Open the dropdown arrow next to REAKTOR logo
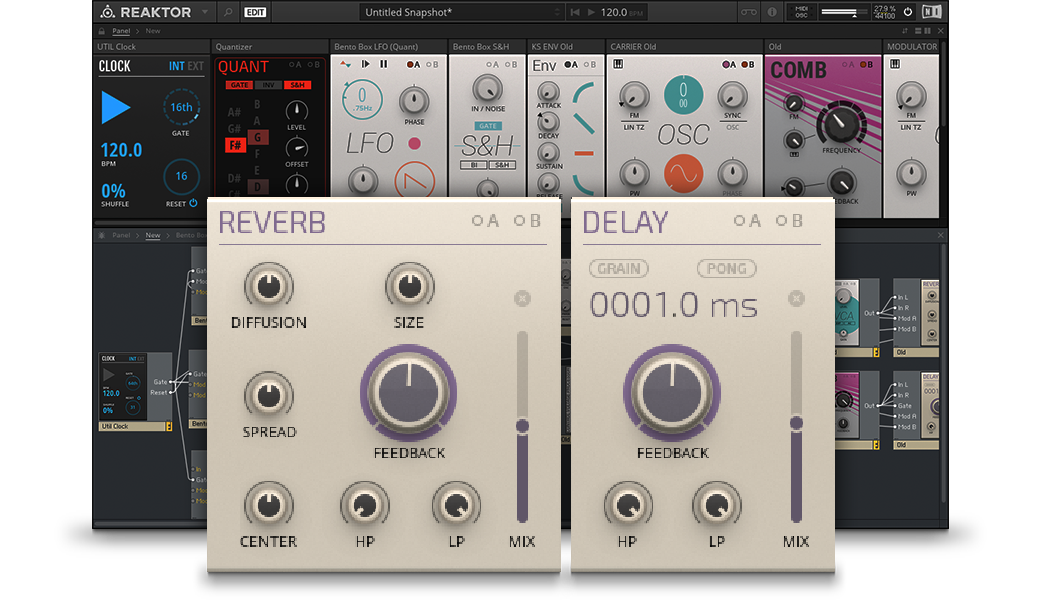 tap(204, 12)
